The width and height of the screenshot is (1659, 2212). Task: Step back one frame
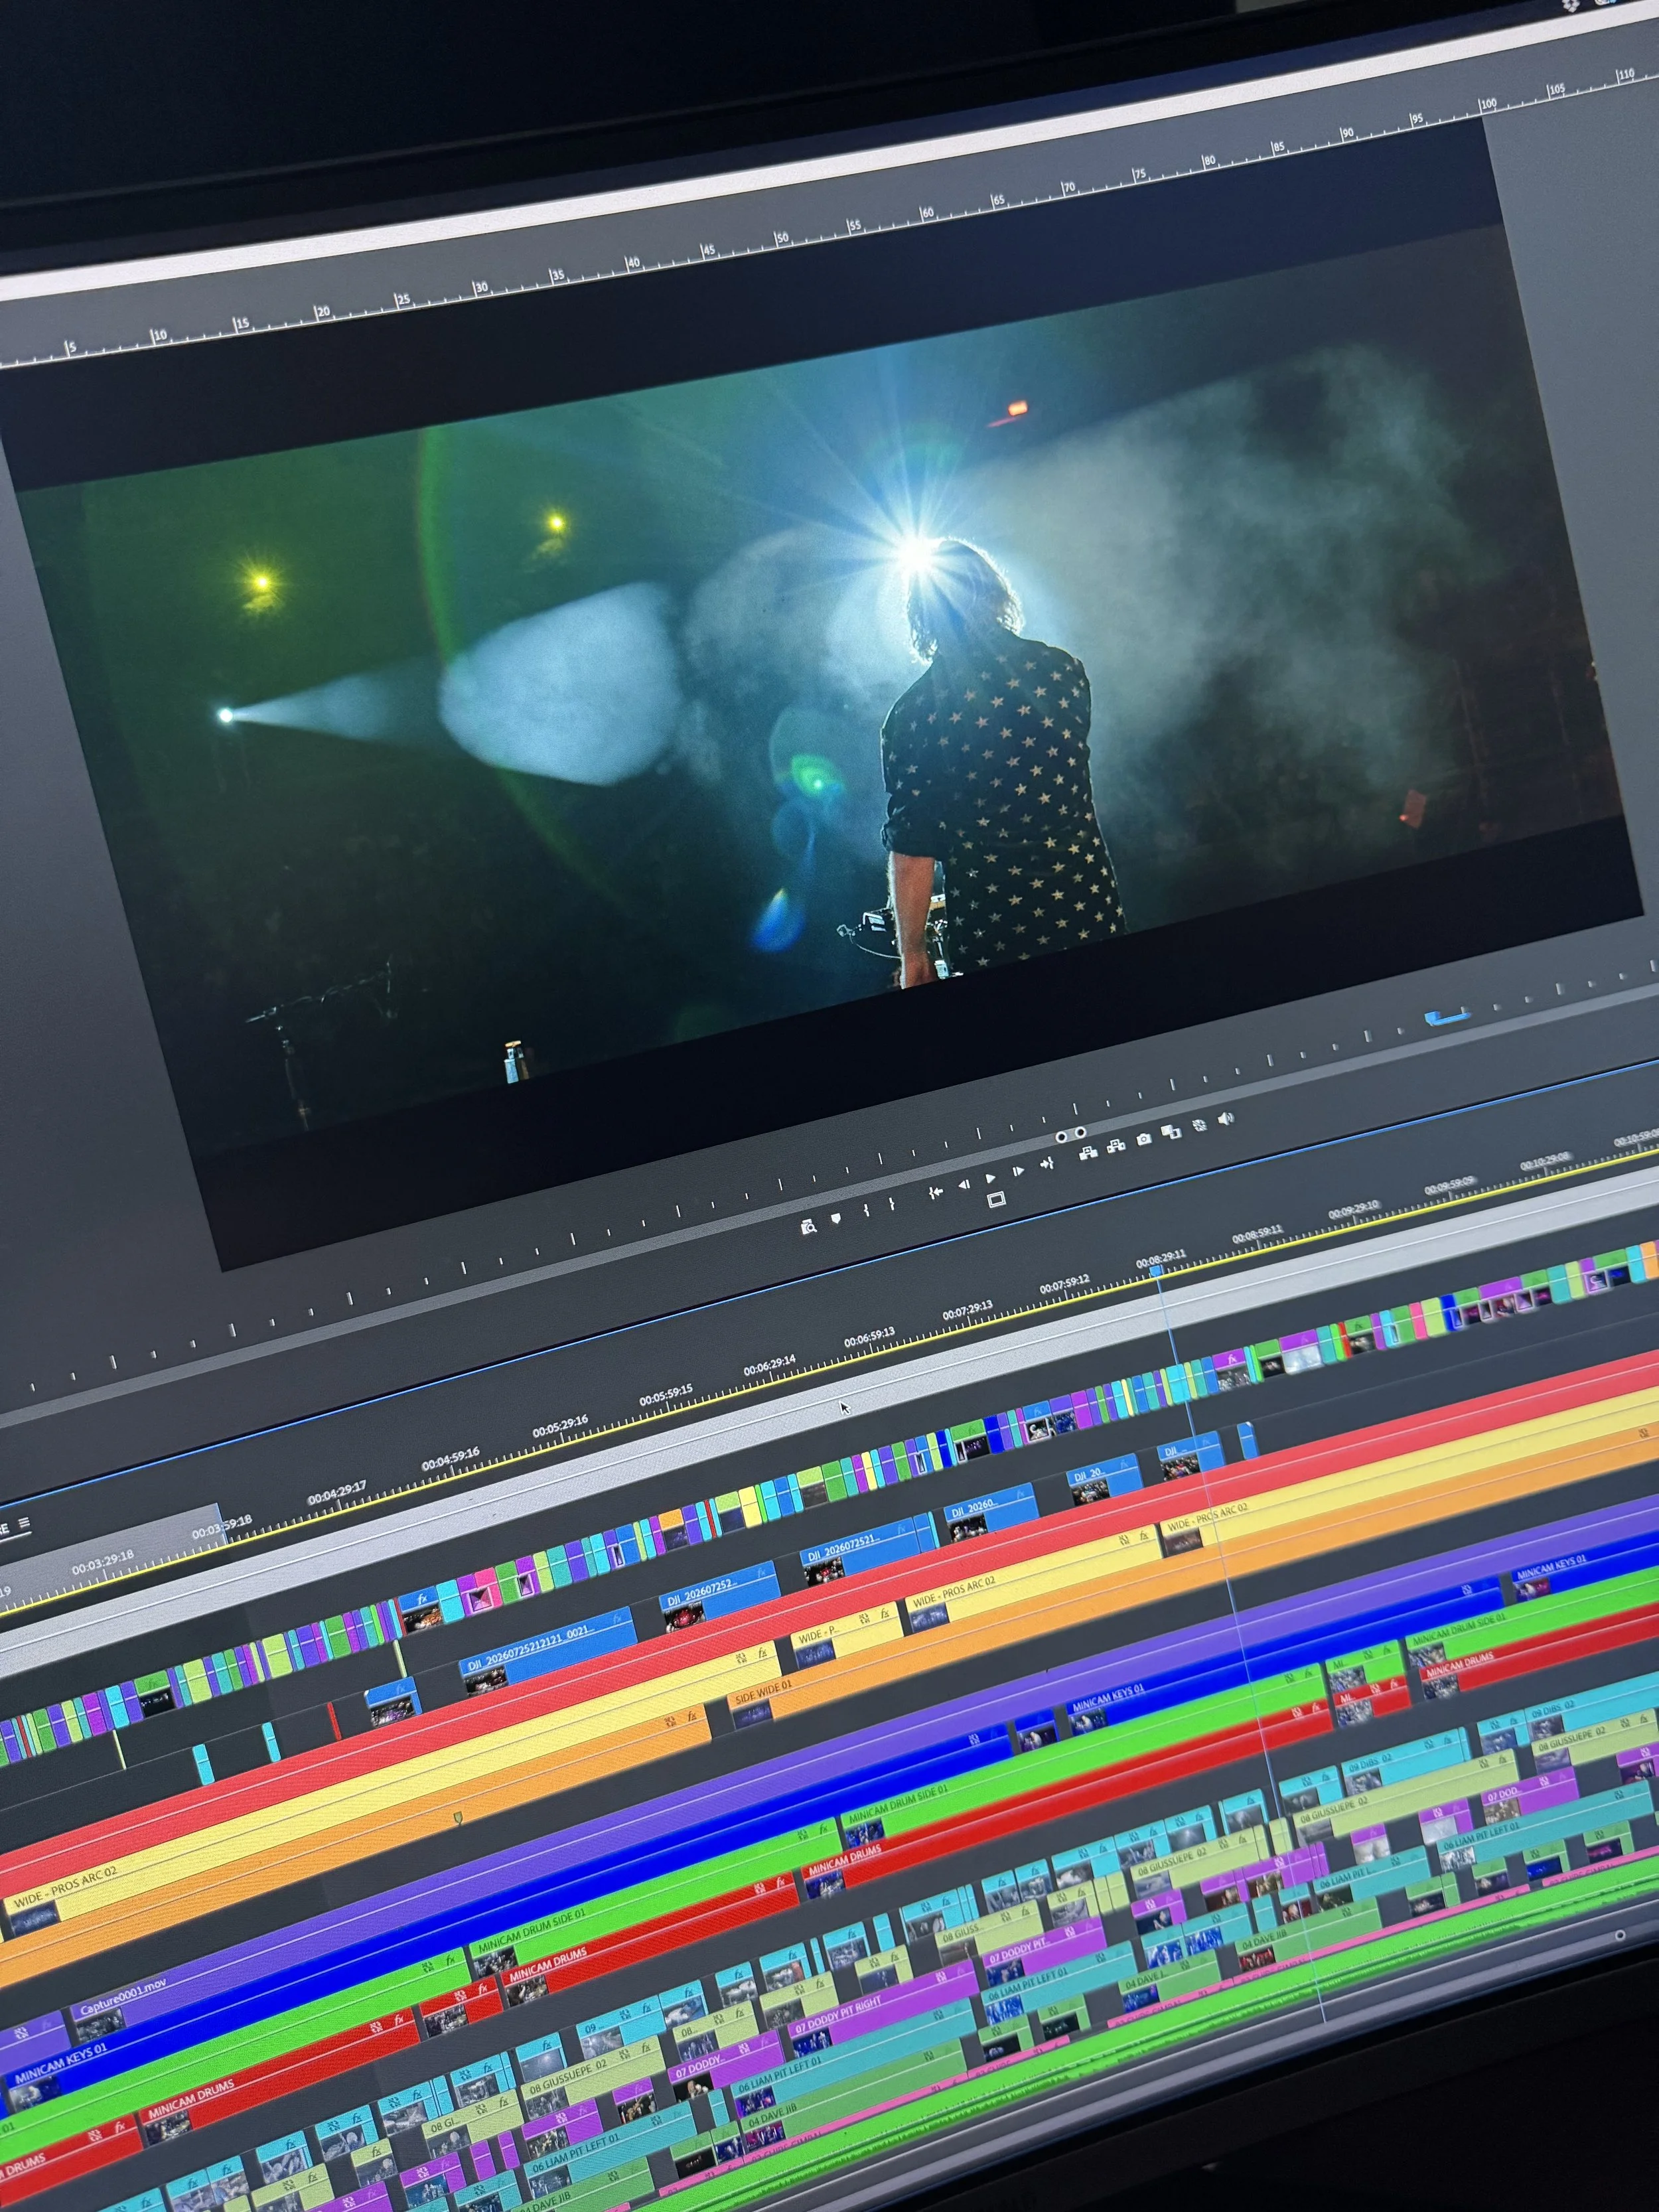[964, 1185]
